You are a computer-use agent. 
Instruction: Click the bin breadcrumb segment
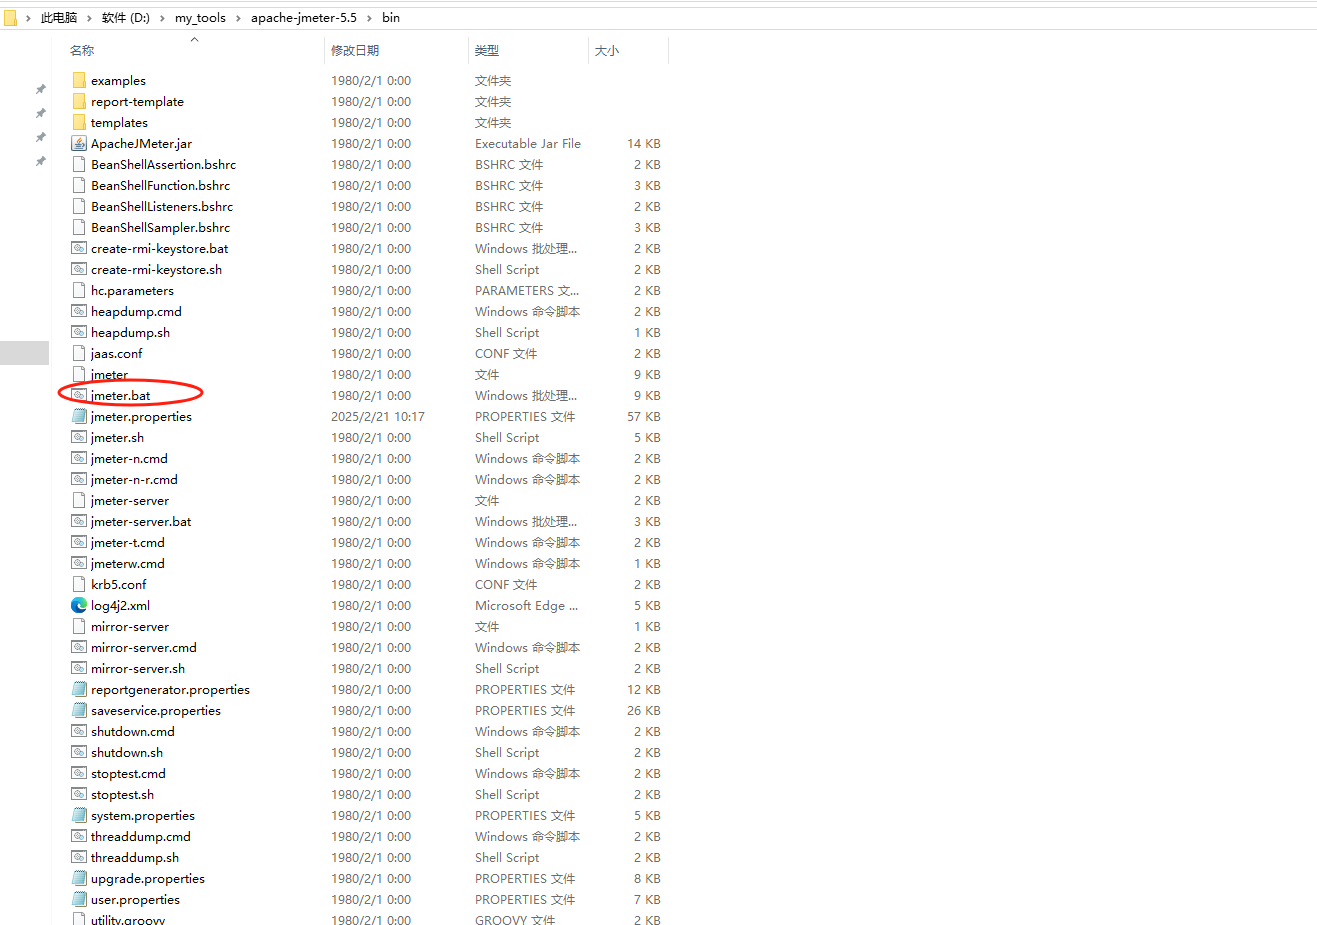(x=391, y=18)
